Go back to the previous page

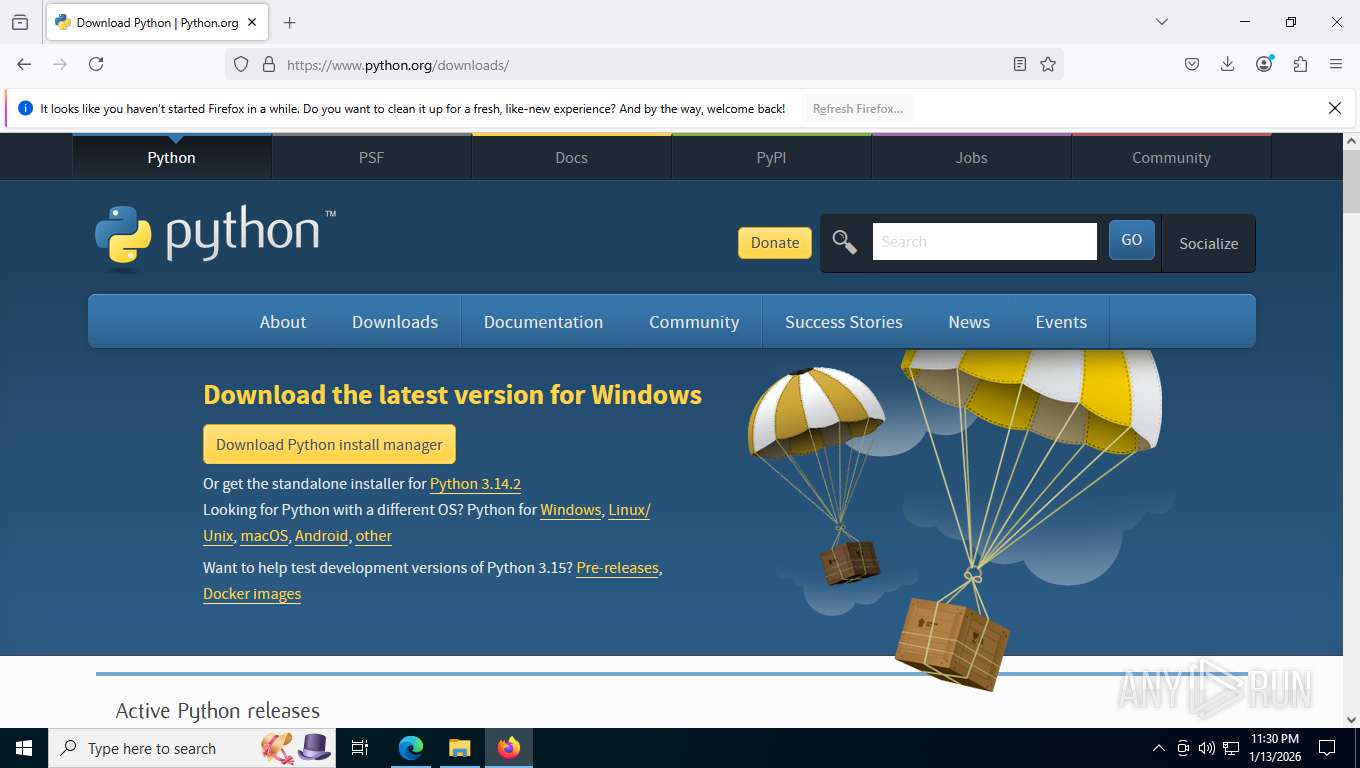coord(24,64)
